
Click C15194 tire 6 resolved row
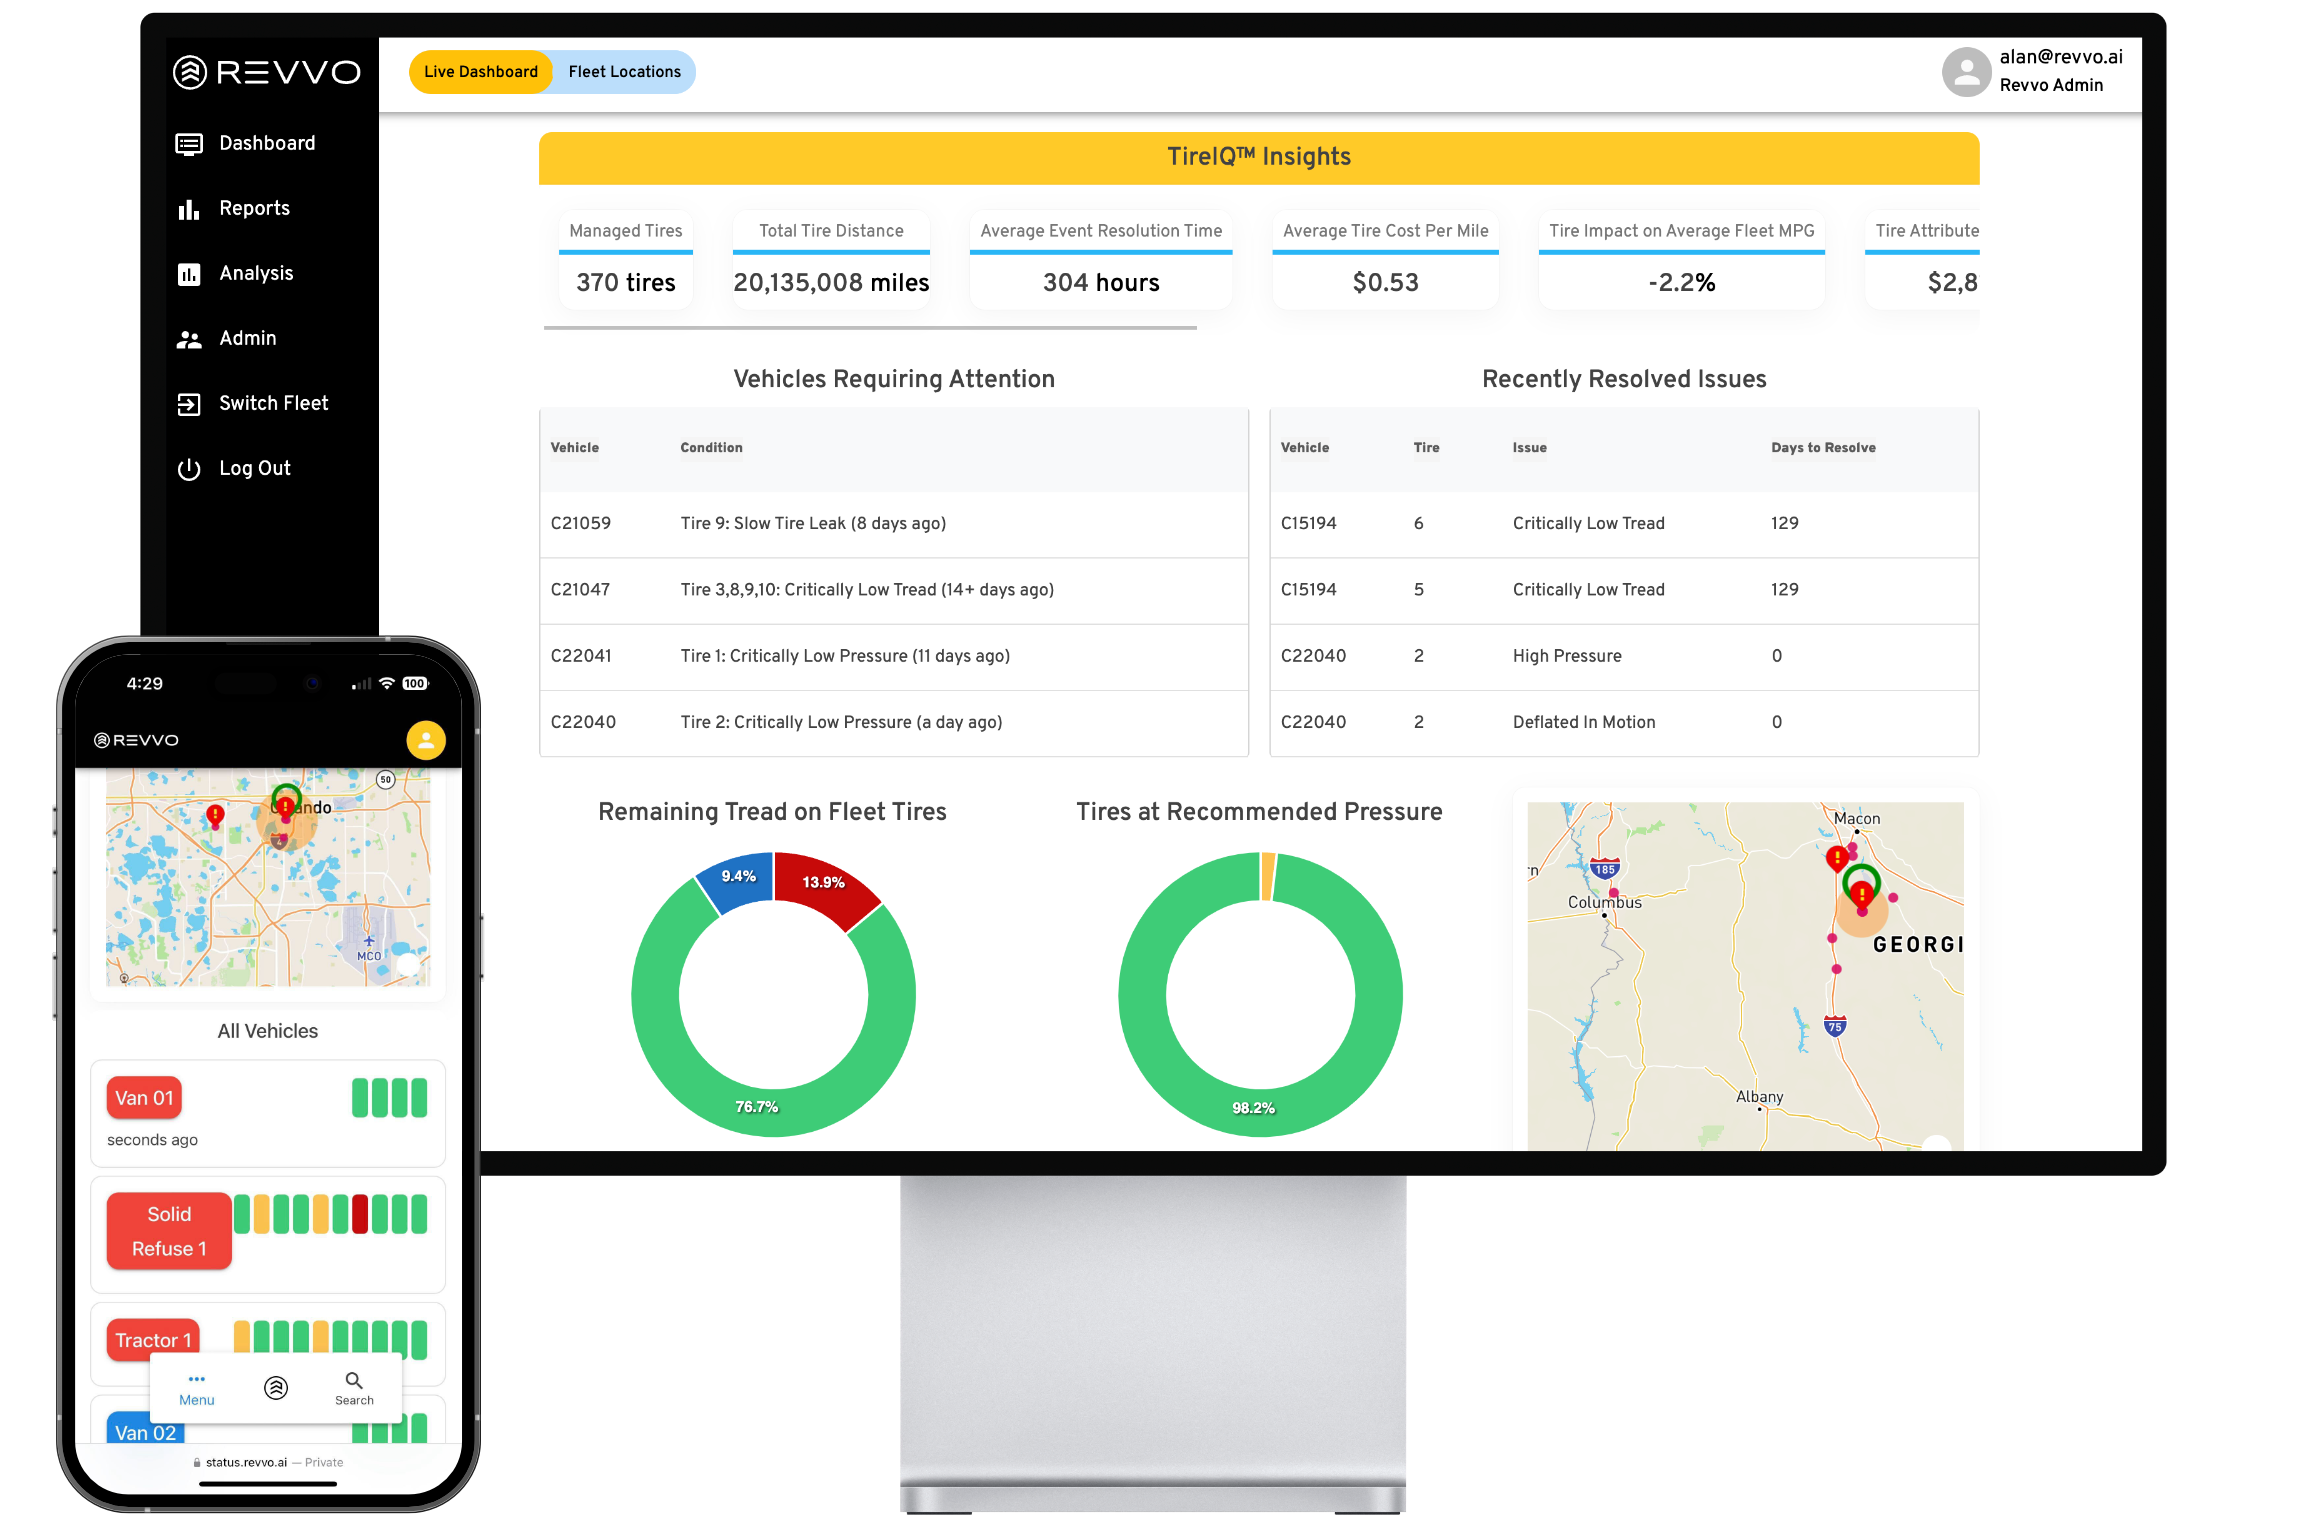[1624, 524]
